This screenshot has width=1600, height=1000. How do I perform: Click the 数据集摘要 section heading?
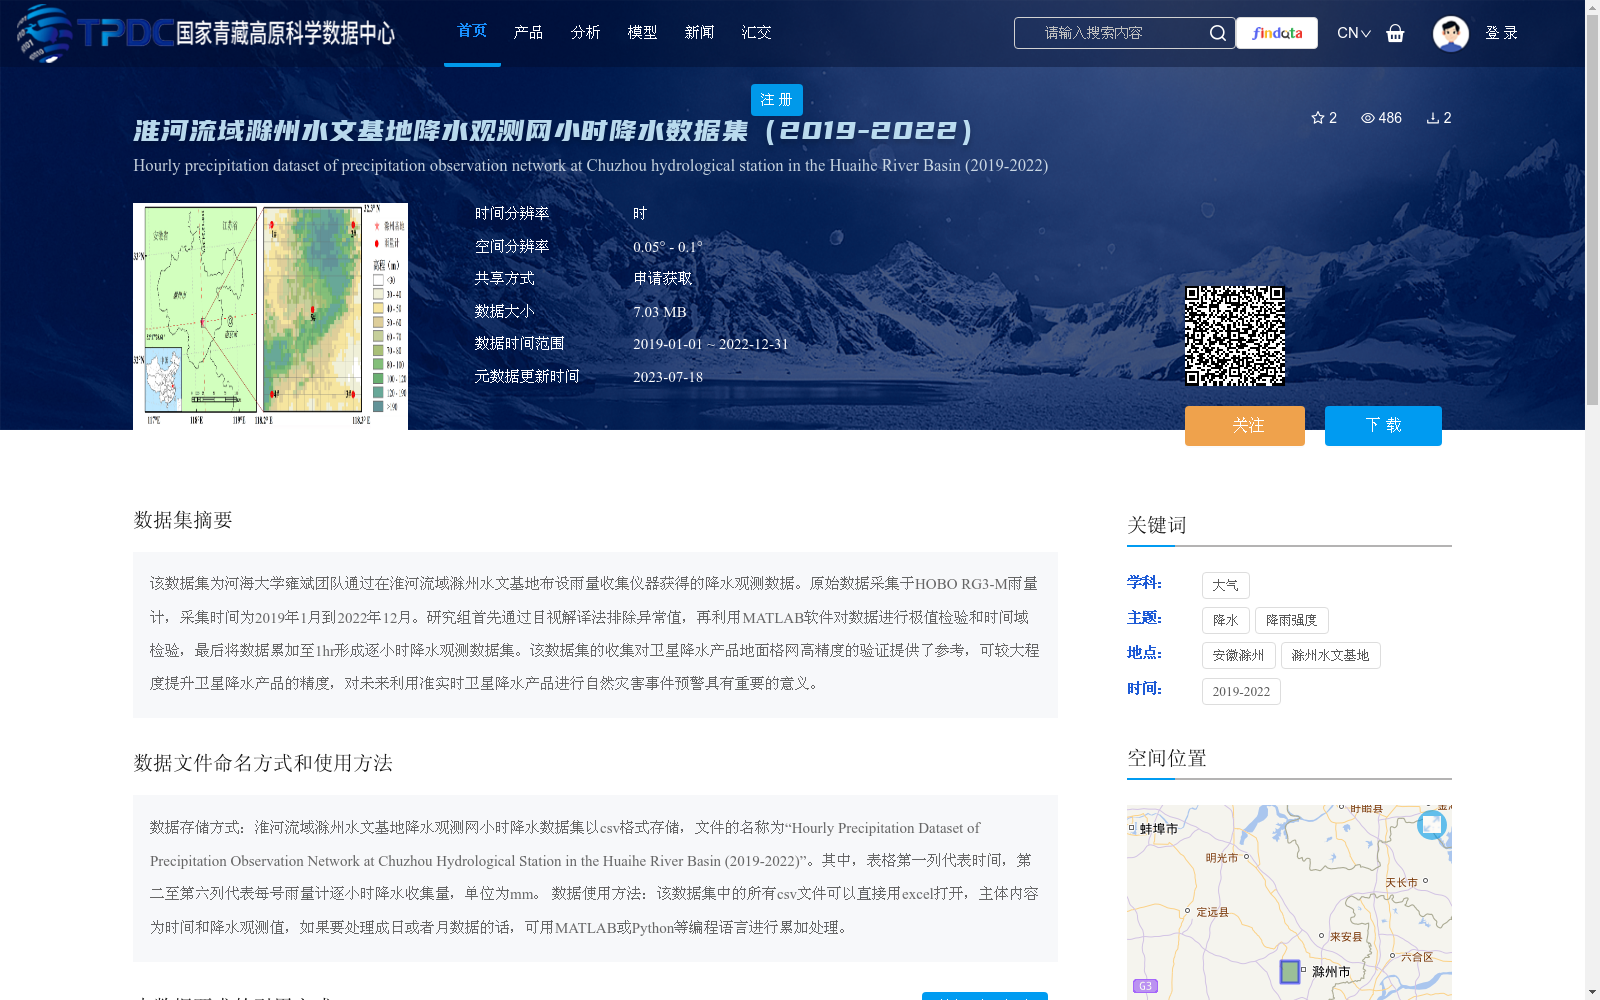[183, 520]
